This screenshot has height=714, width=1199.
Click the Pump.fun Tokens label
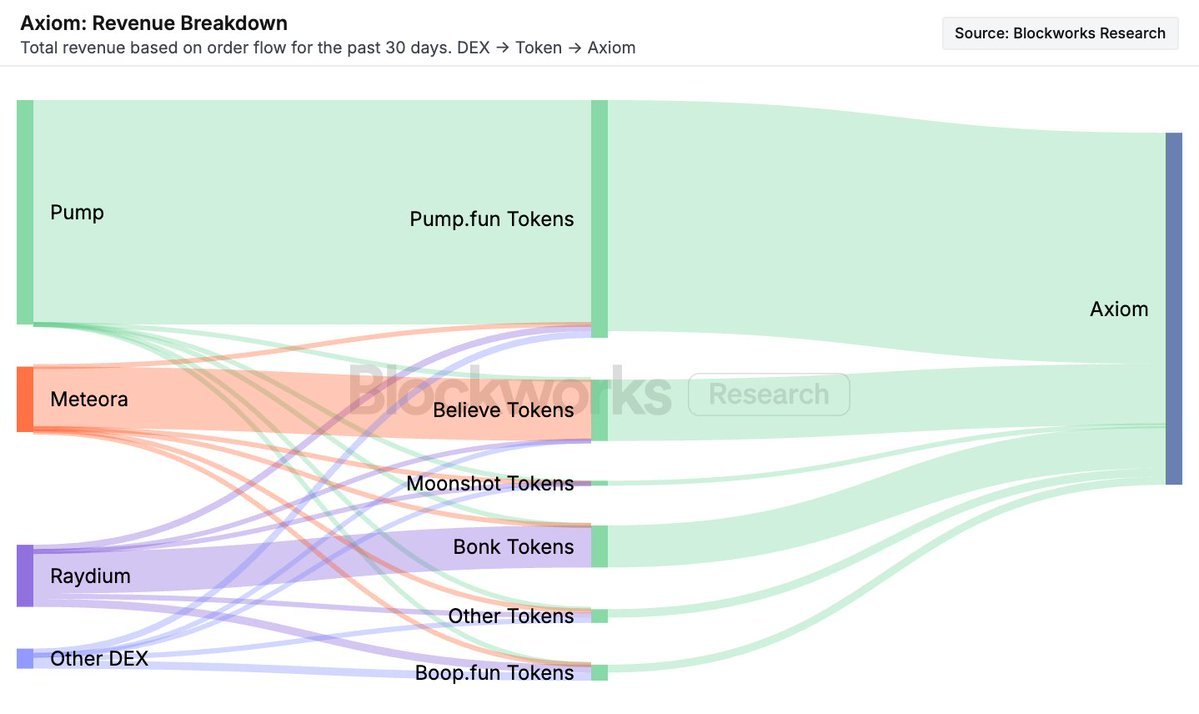[491, 218]
